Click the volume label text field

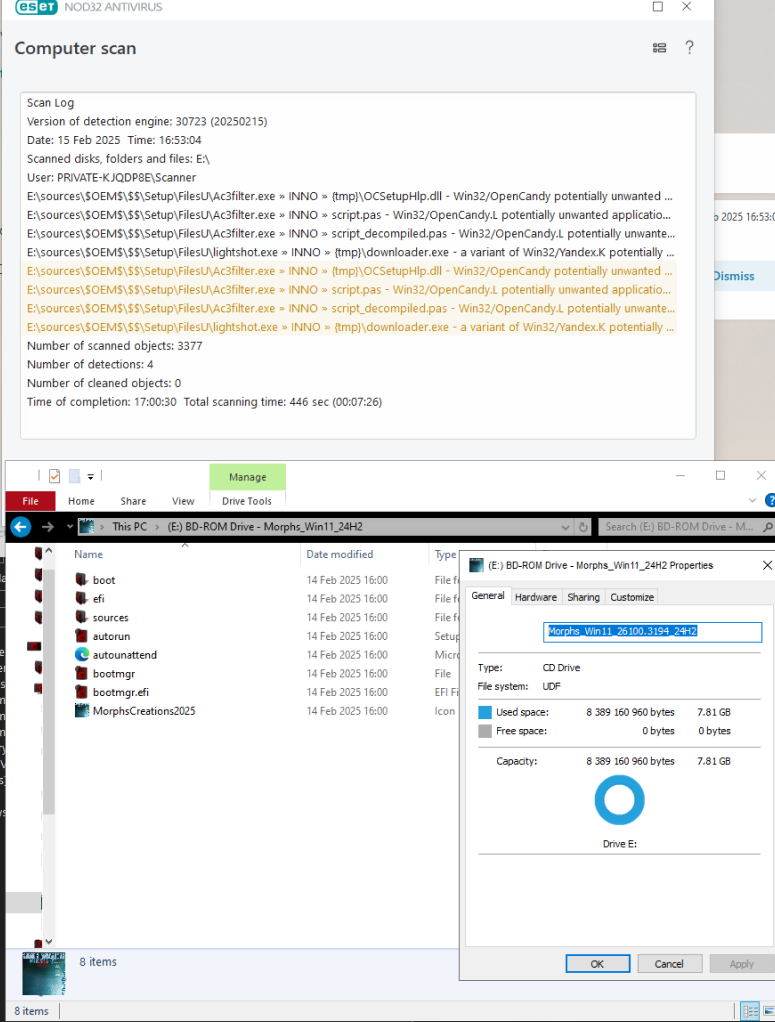[652, 632]
